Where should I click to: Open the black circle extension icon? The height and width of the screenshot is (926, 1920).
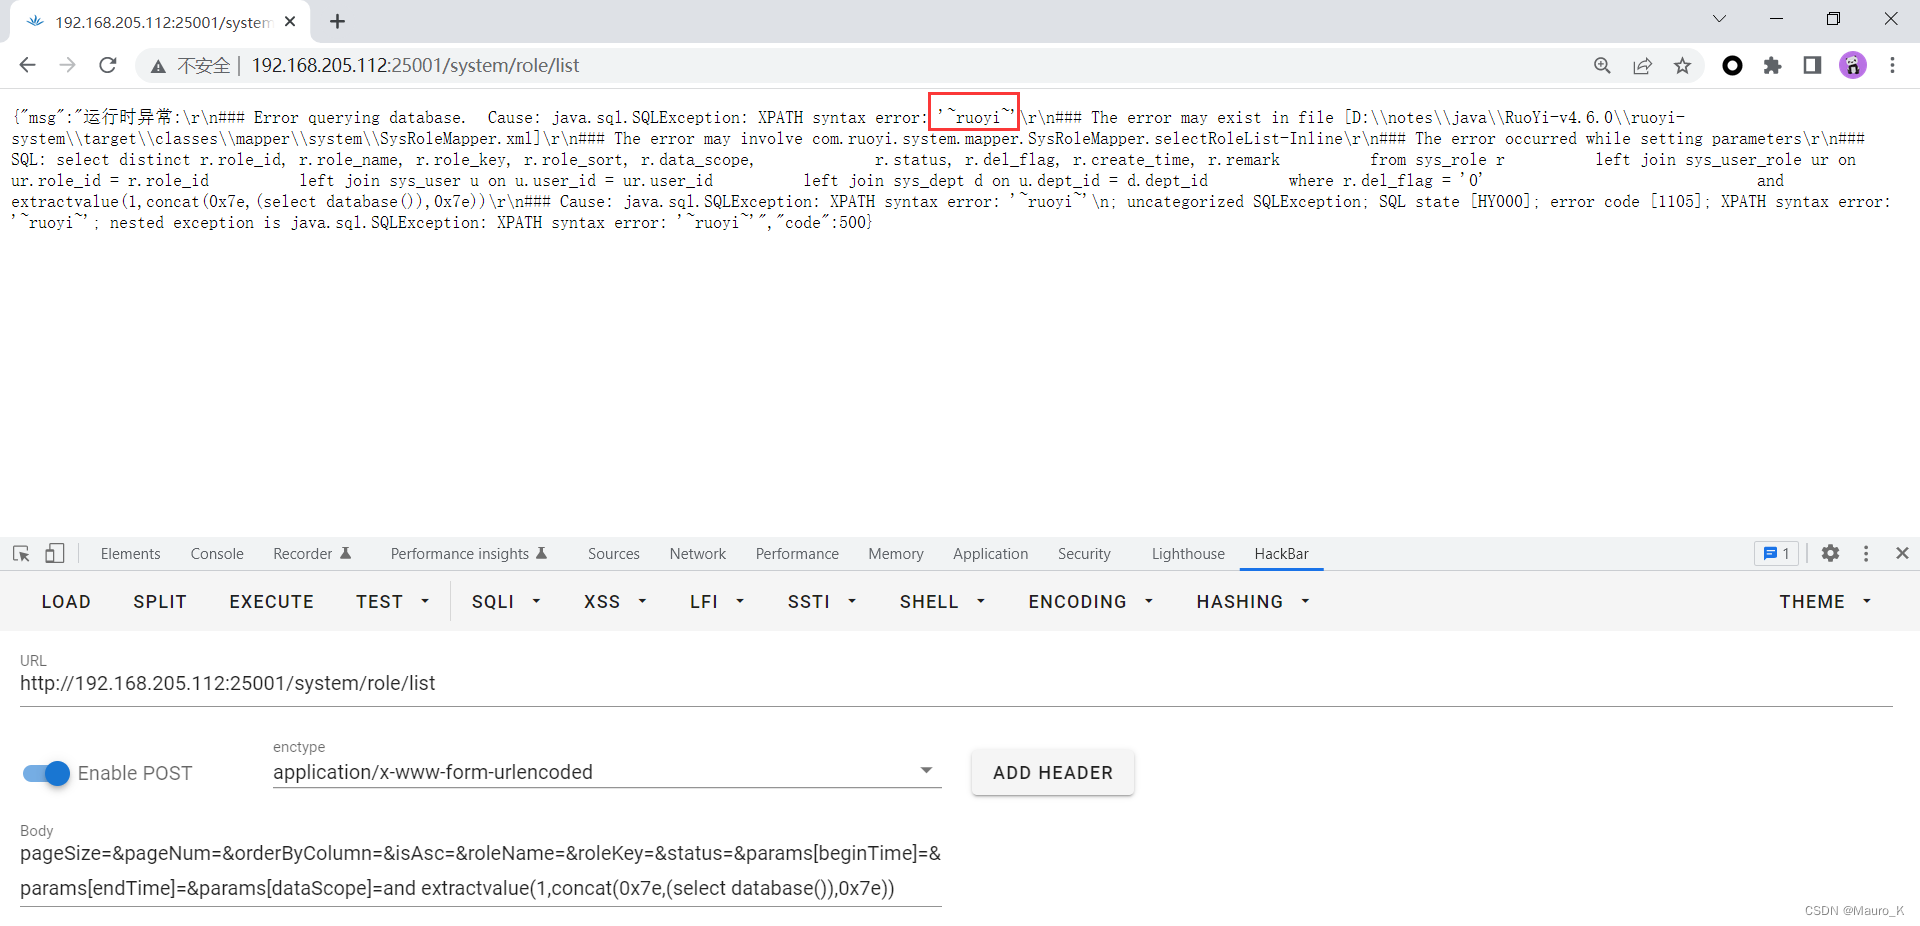click(1732, 65)
